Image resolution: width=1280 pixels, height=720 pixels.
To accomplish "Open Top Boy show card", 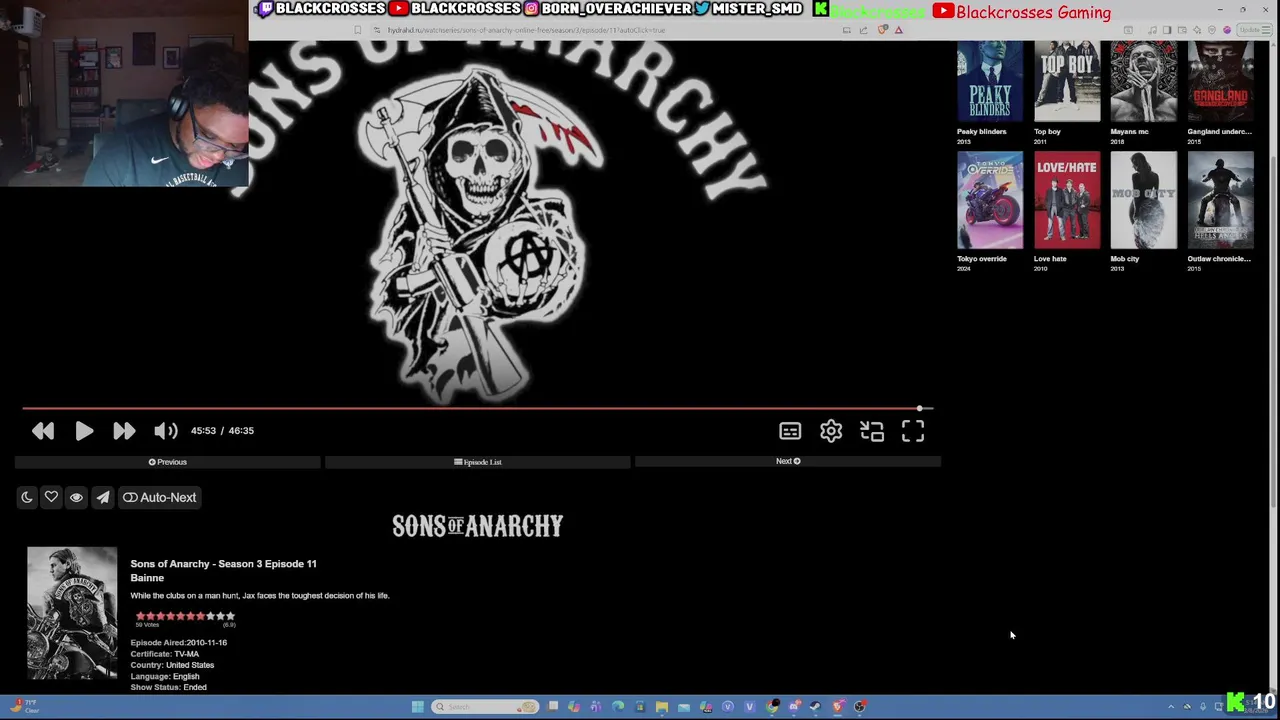I will pos(1067,81).
